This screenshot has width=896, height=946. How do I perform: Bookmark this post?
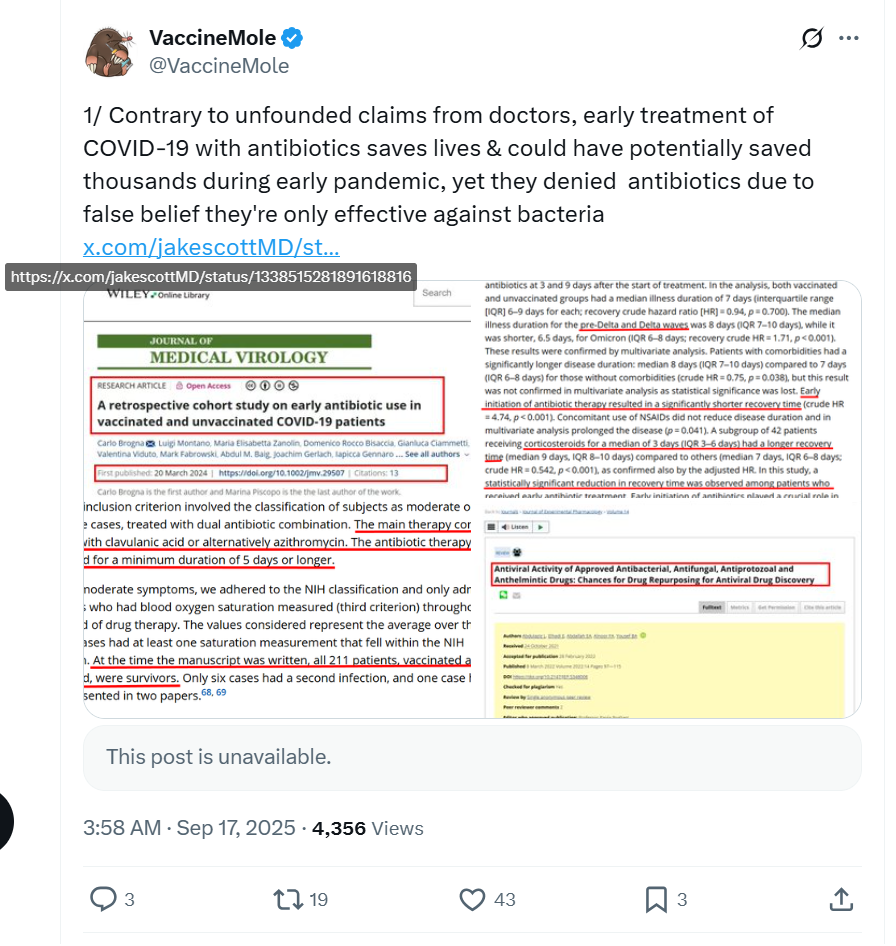click(x=656, y=899)
